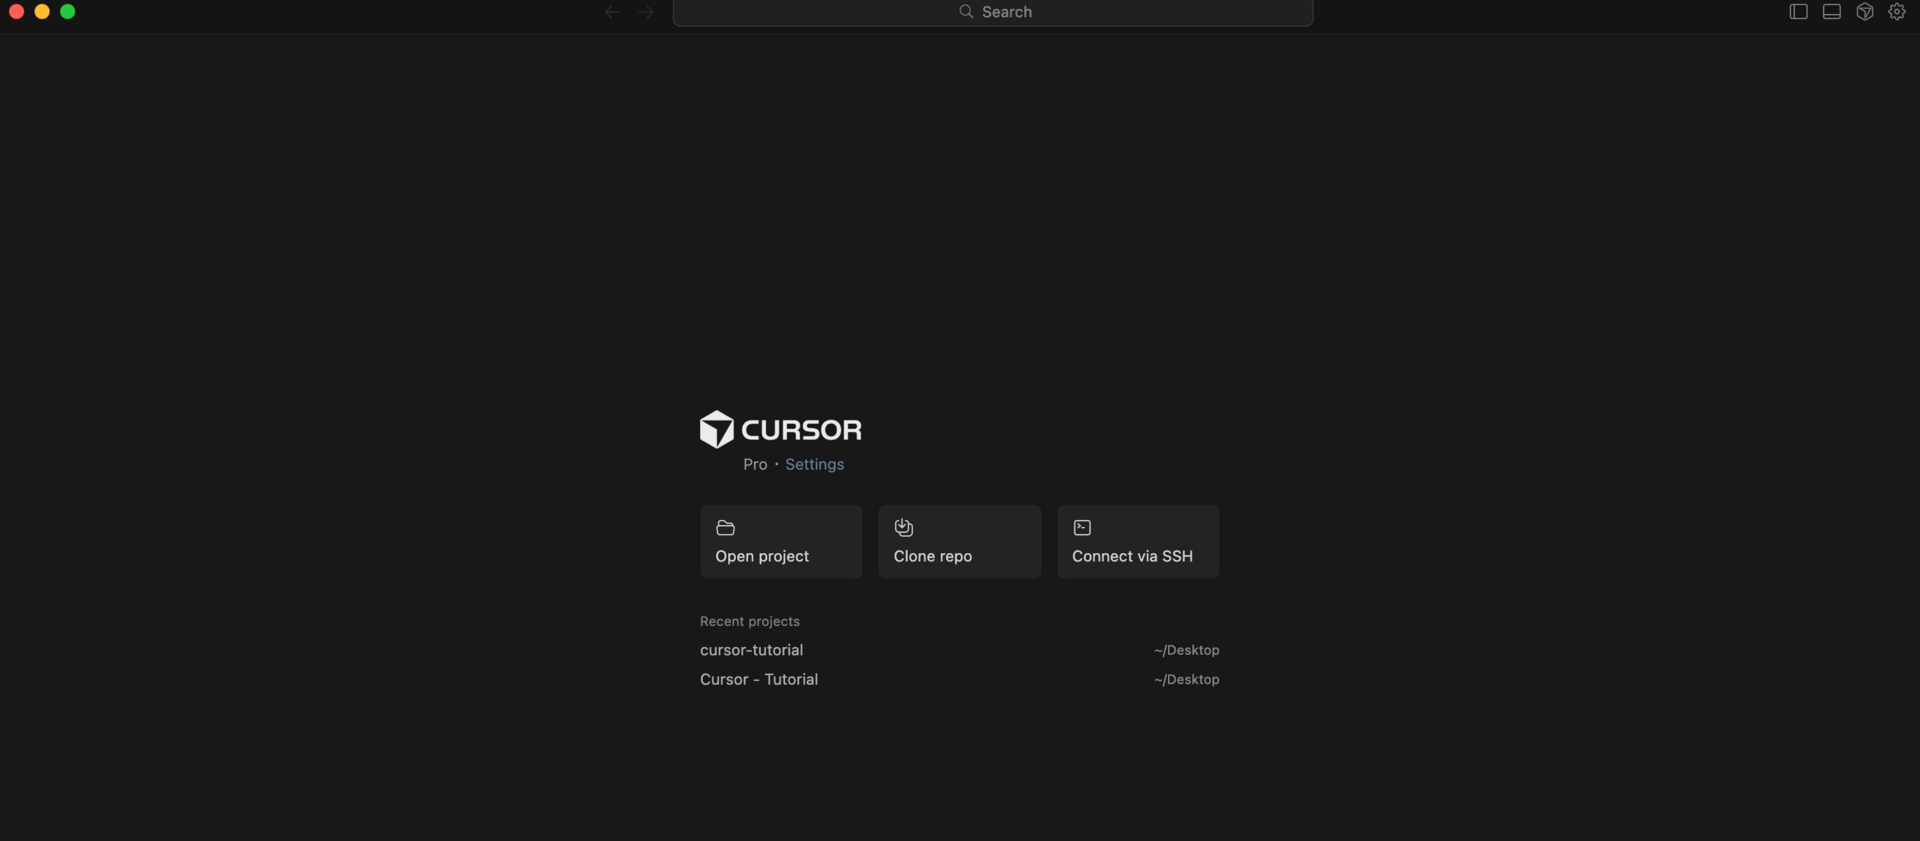Click the Recent projects heading
Viewport: 1920px width, 841px height.
750,621
